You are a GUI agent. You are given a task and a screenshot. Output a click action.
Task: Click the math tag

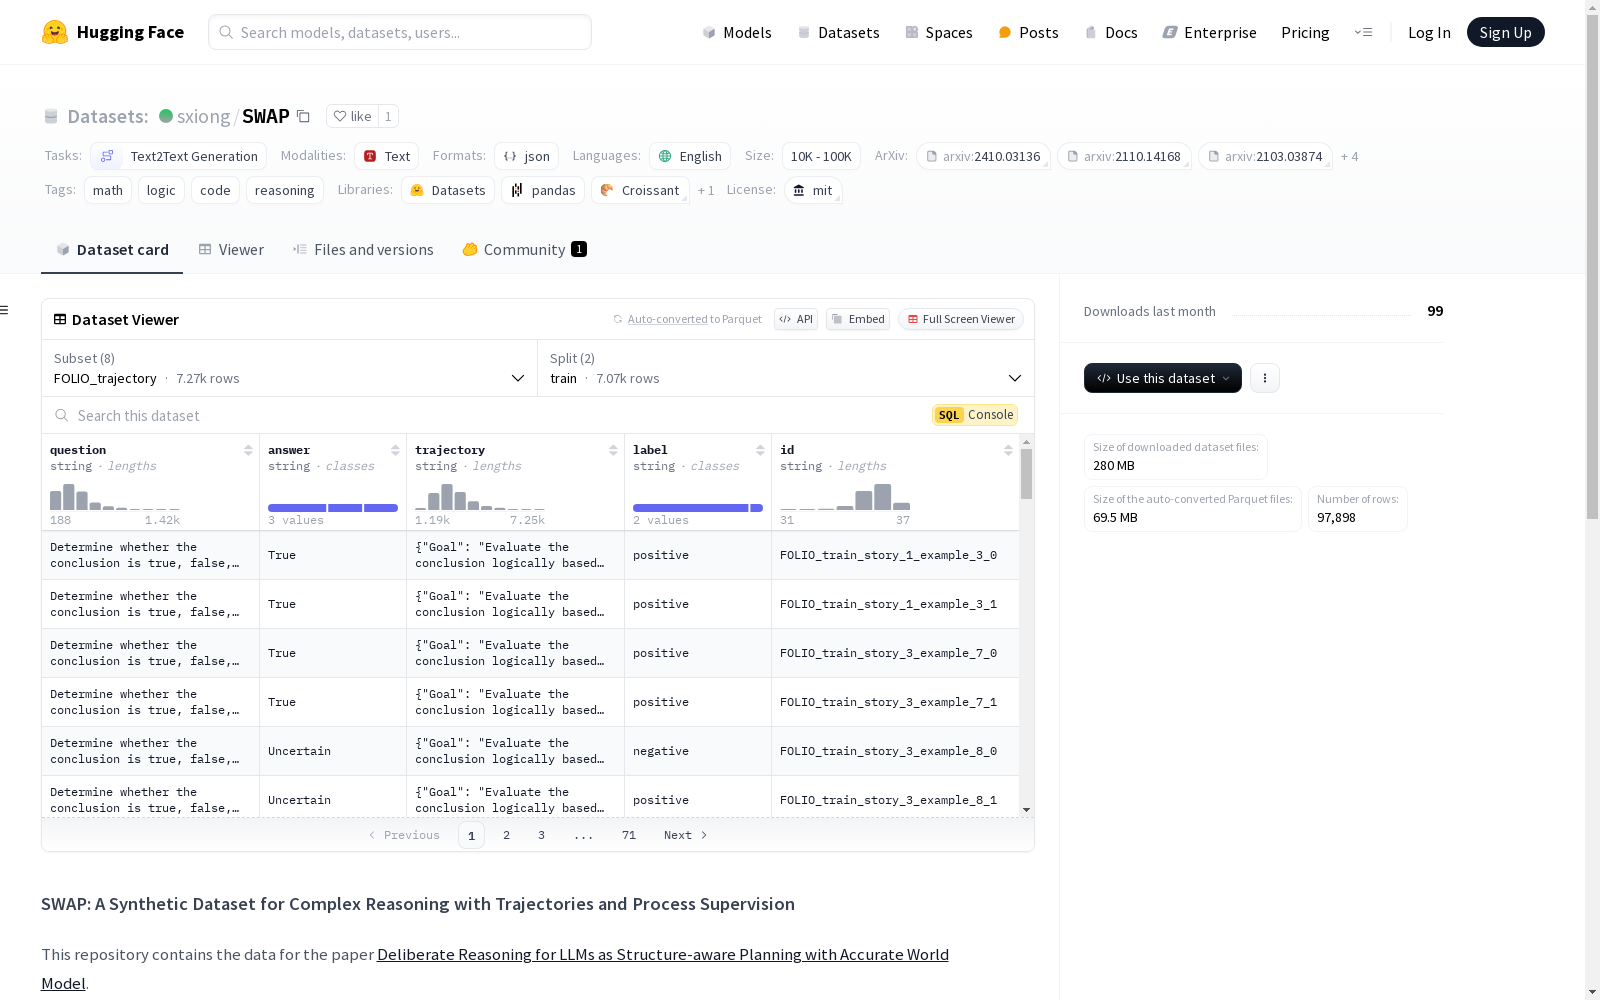pyautogui.click(x=108, y=190)
